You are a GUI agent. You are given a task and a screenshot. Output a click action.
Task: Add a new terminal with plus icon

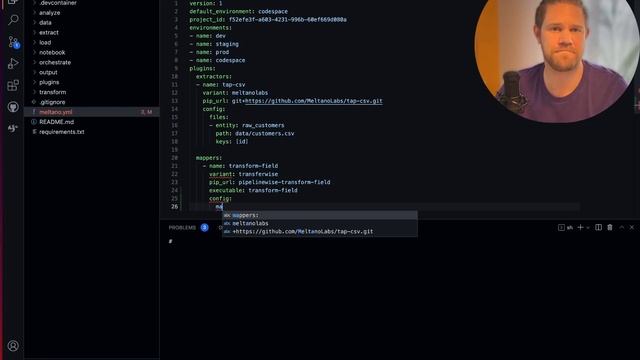580,227
